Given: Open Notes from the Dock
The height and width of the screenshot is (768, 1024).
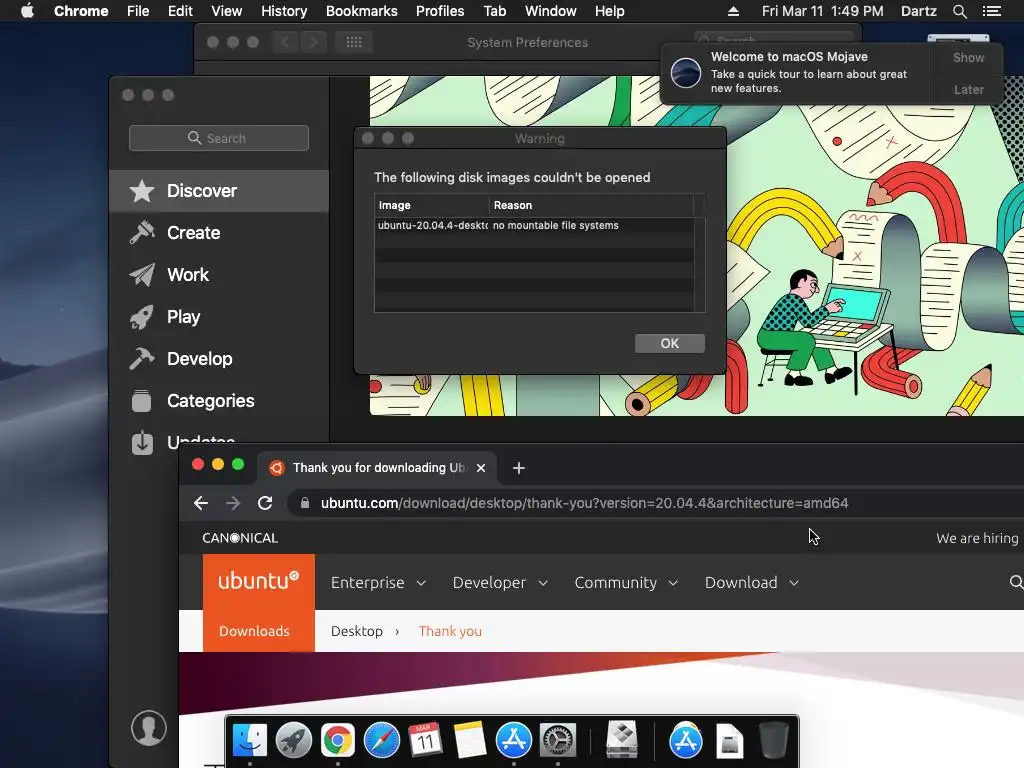Looking at the screenshot, I should (x=470, y=740).
